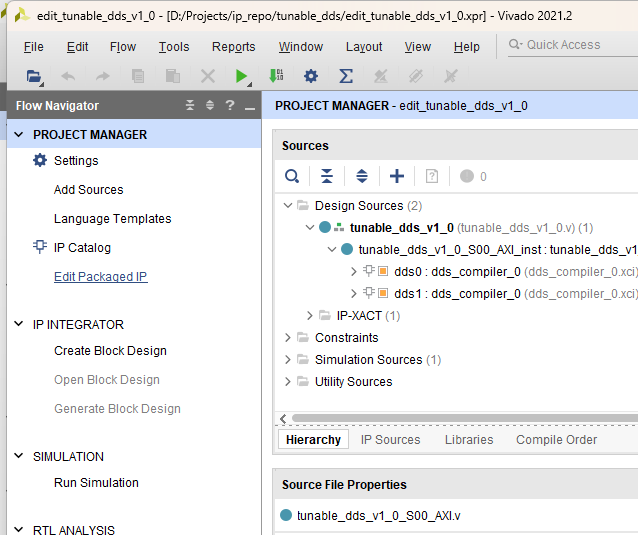
Task: Click the Edit Packaged IP link
Action: (x=101, y=277)
